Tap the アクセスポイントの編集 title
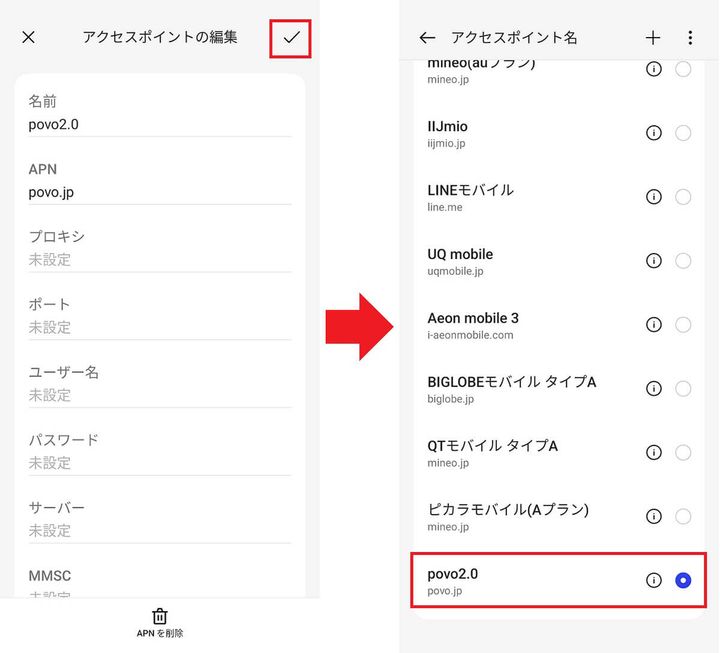The image size is (720, 653). point(160,37)
